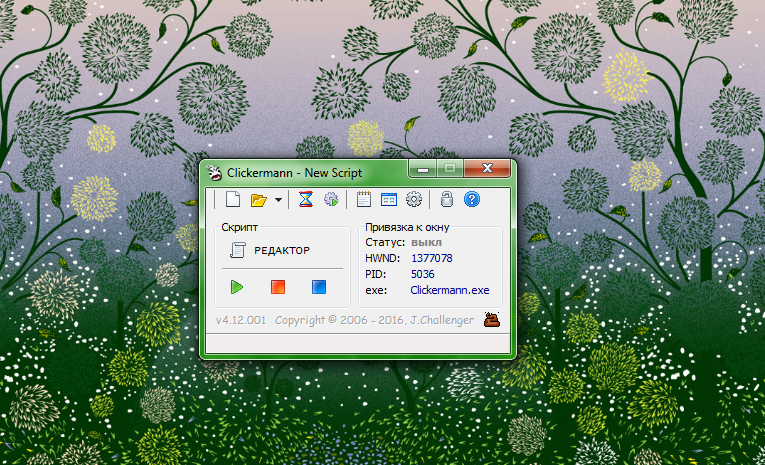The height and width of the screenshot is (465, 765).
Task: Click the Привязка к окну group label
Action: [x=407, y=227]
